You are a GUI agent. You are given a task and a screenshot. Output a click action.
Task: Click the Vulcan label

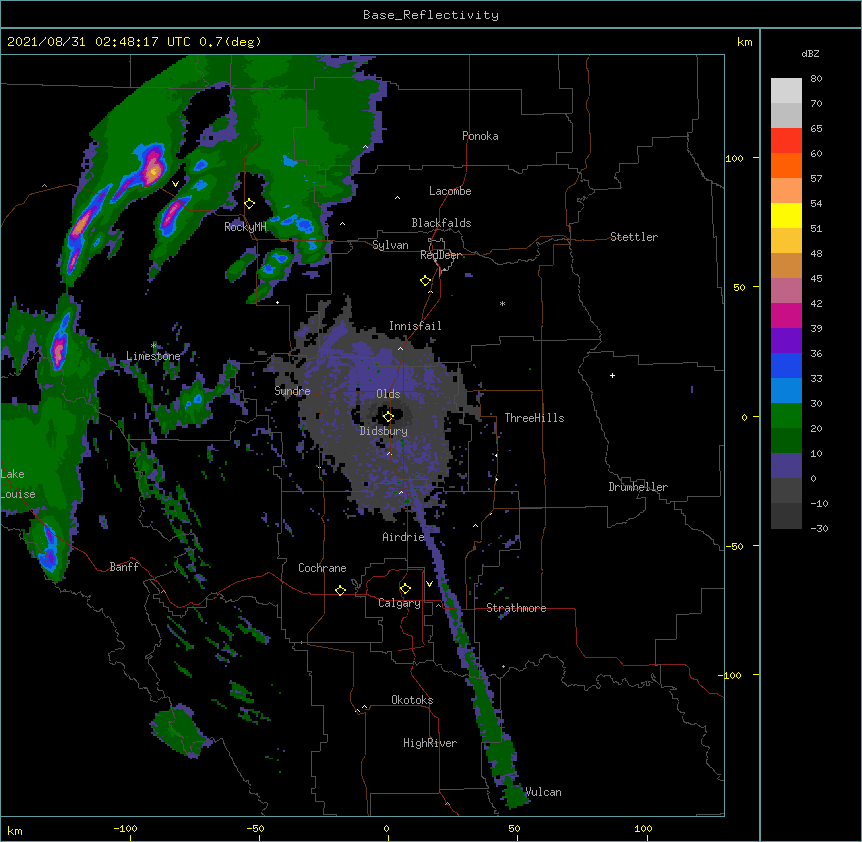pyautogui.click(x=543, y=792)
